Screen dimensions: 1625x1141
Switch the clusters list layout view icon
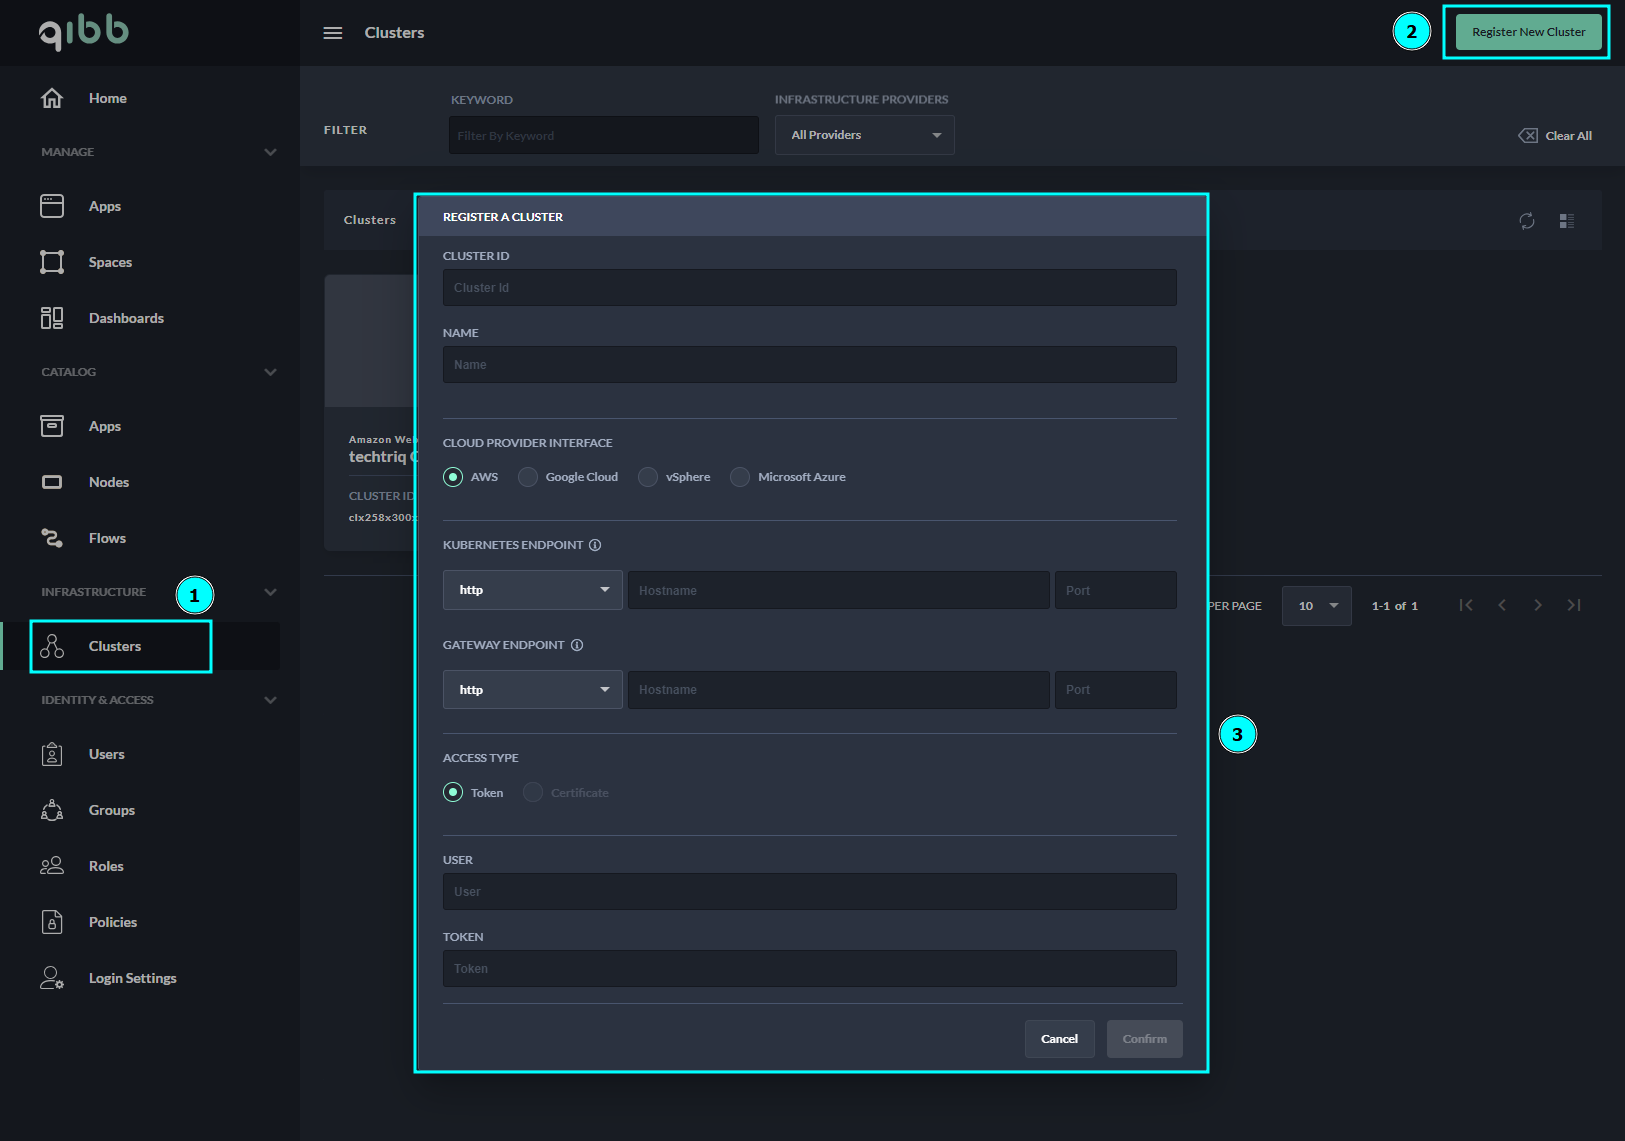pos(1566,221)
